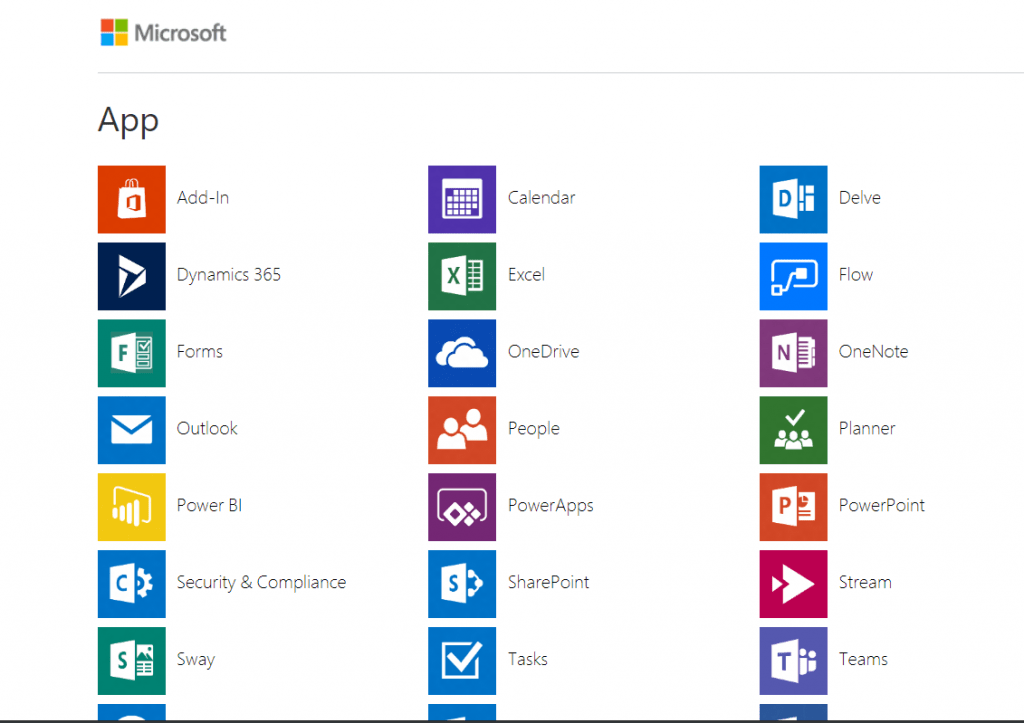The height and width of the screenshot is (723, 1024).
Task: Click the Teams app icon
Action: [792, 661]
